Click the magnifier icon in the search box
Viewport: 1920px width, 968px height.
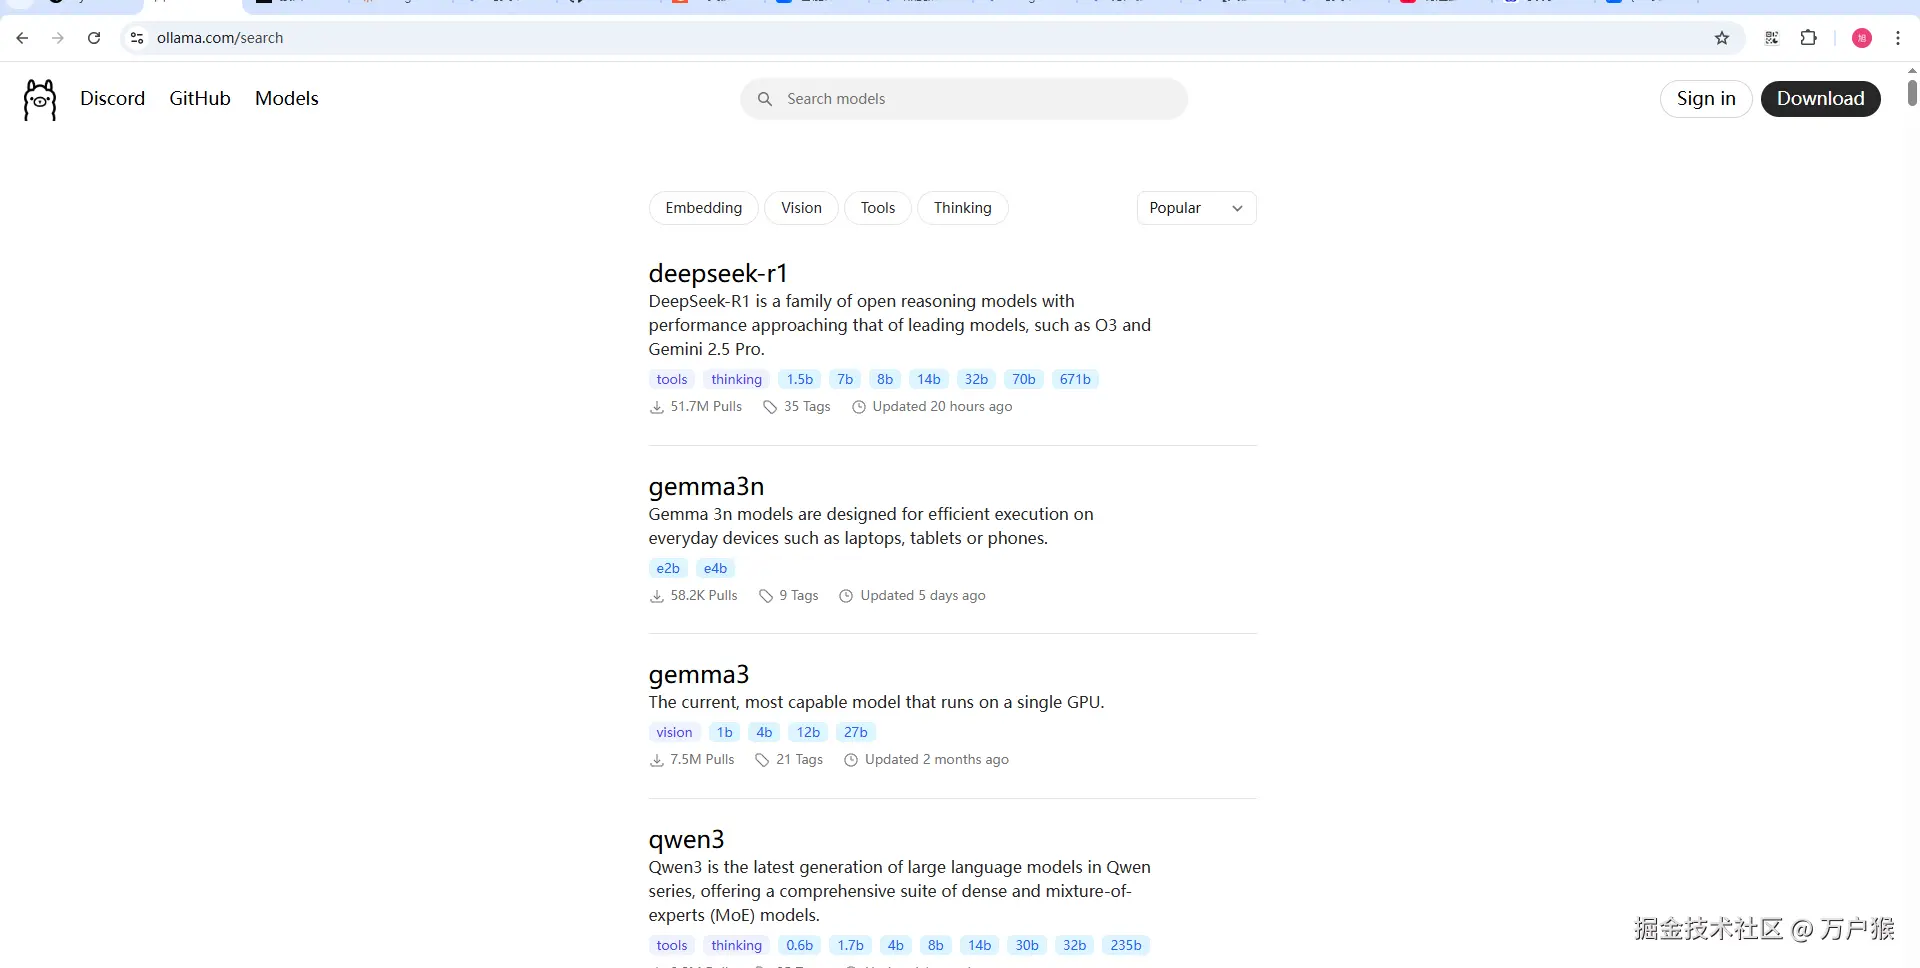[765, 99]
